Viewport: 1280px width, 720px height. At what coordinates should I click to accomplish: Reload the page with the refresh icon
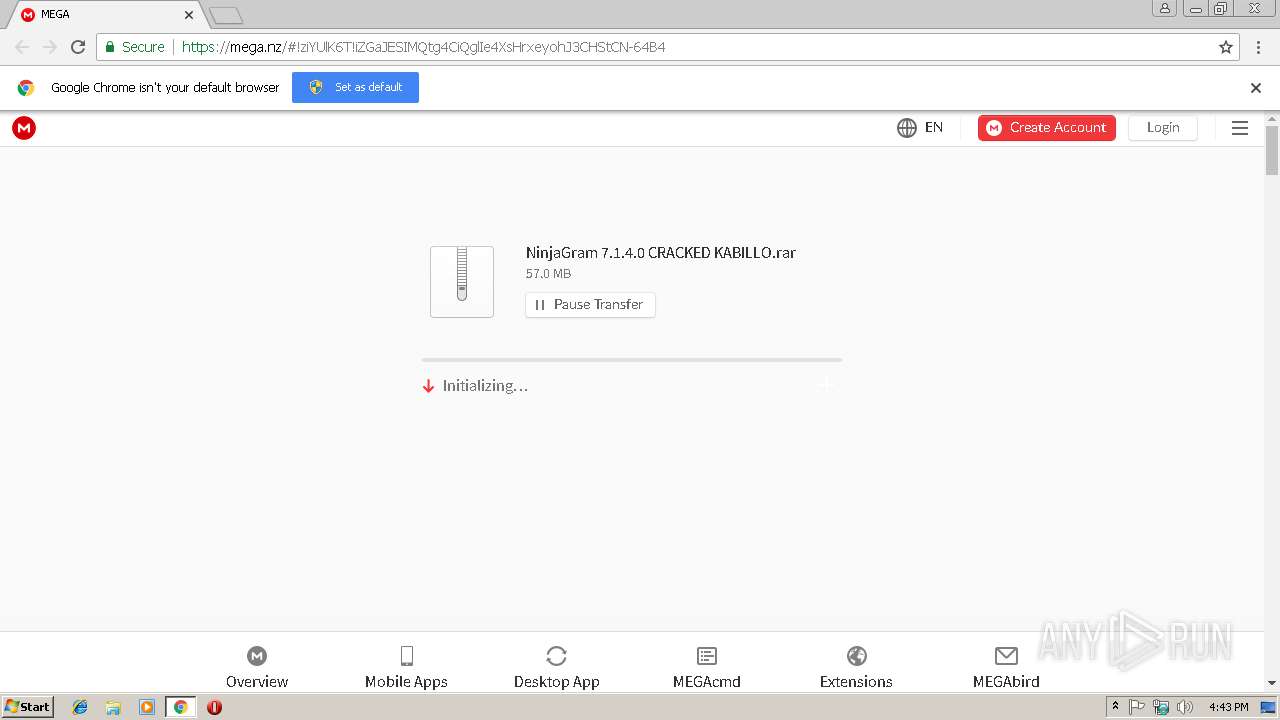[78, 47]
